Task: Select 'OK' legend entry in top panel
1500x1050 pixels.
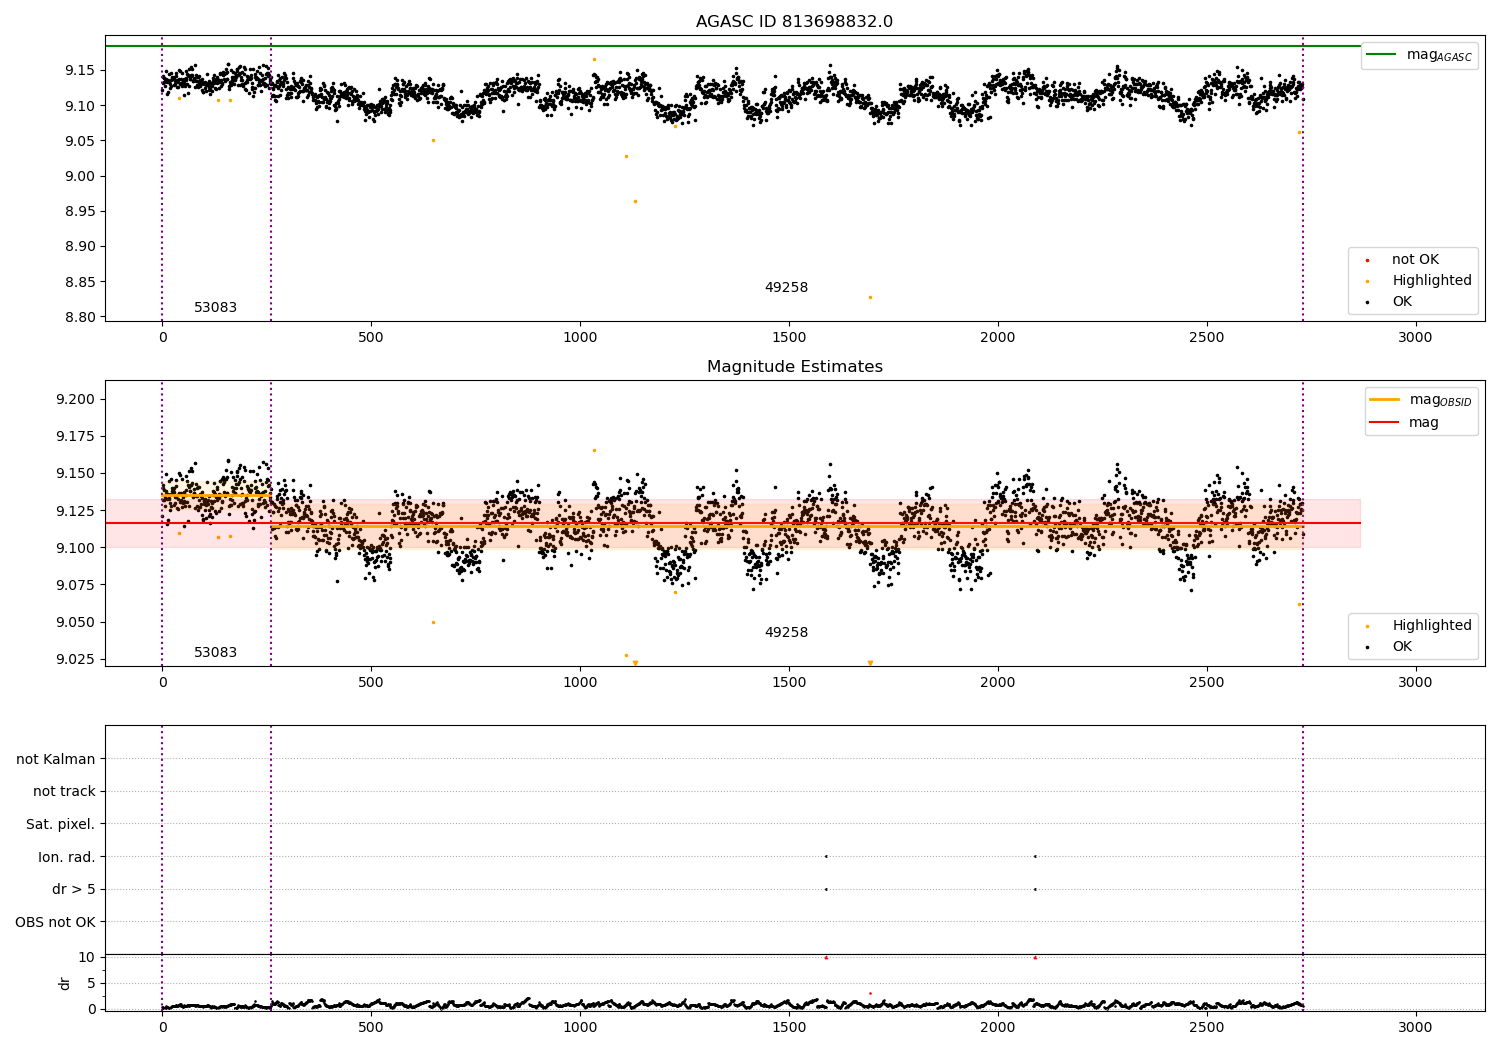Action: [1400, 302]
